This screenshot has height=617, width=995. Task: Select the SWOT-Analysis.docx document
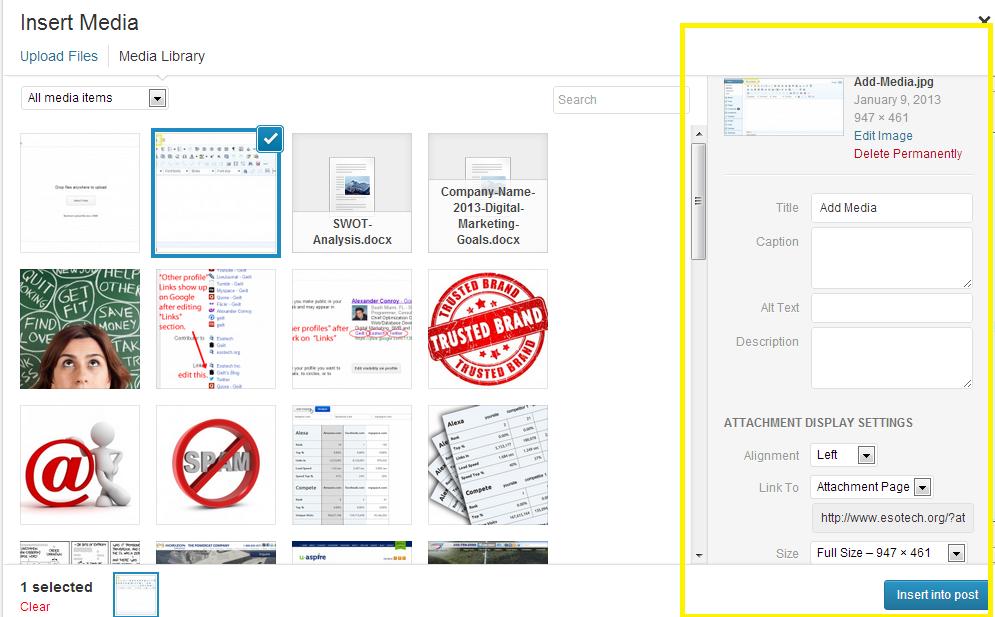click(352, 193)
